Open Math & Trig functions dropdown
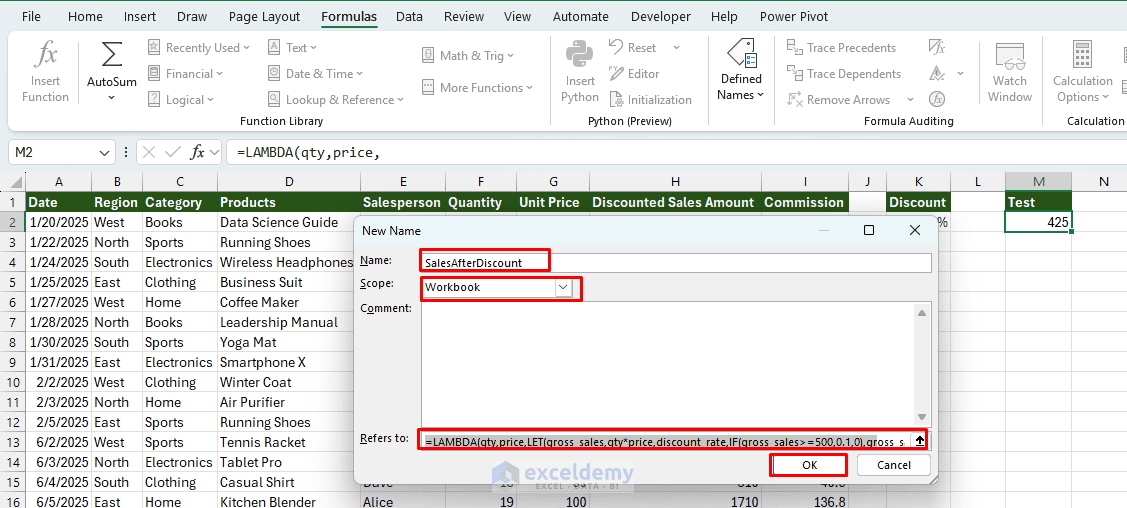The width and height of the screenshot is (1127, 508). point(467,55)
